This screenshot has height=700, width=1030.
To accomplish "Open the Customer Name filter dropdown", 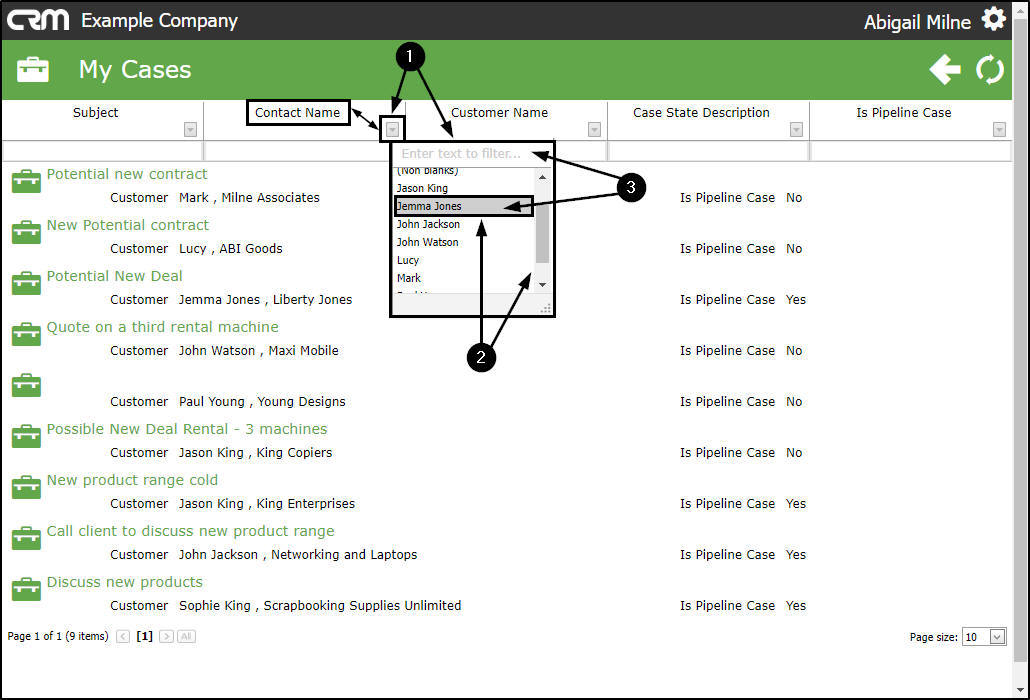I will click(x=594, y=129).
